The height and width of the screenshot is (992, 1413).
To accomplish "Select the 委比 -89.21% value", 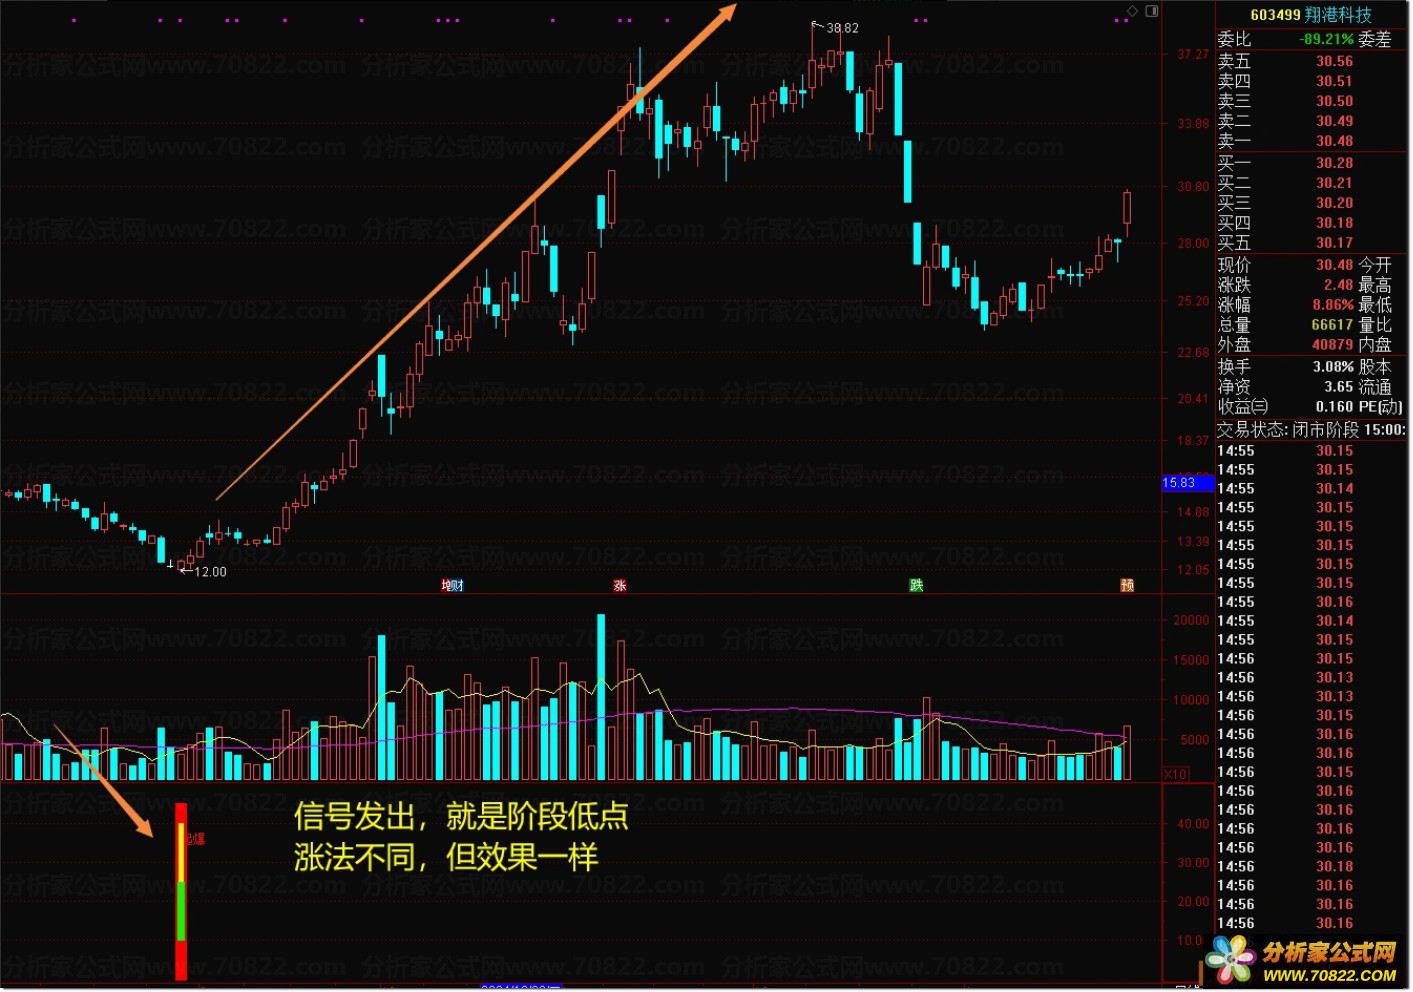I will click(x=1327, y=39).
